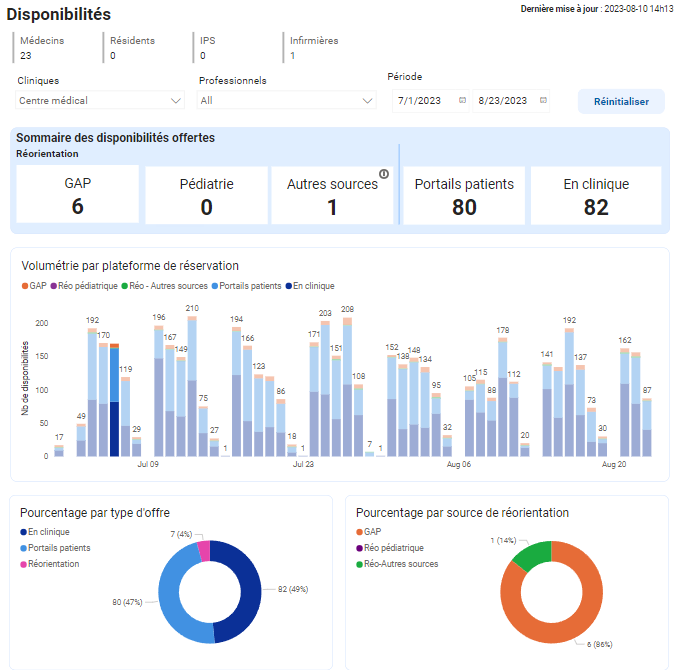Click the Portails patients legend marker in volumétrie chart

215,286
